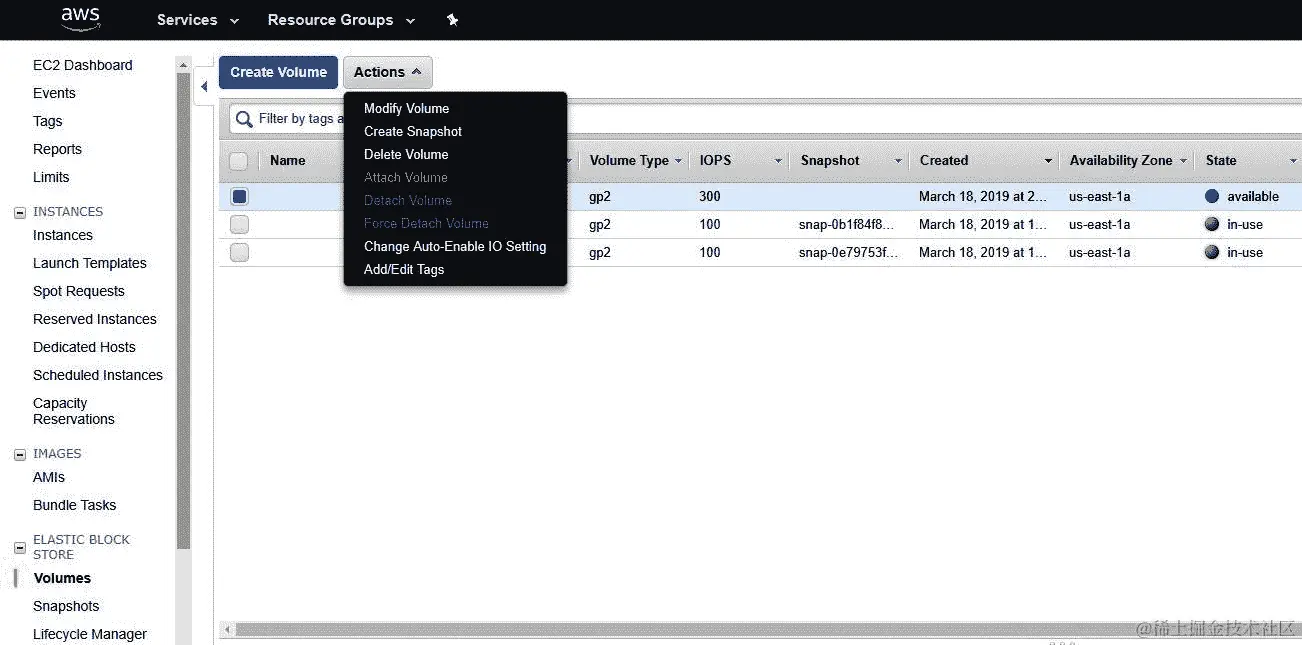Click the sidebar vertical scrollbar
1302x645 pixels.
click(x=183, y=310)
